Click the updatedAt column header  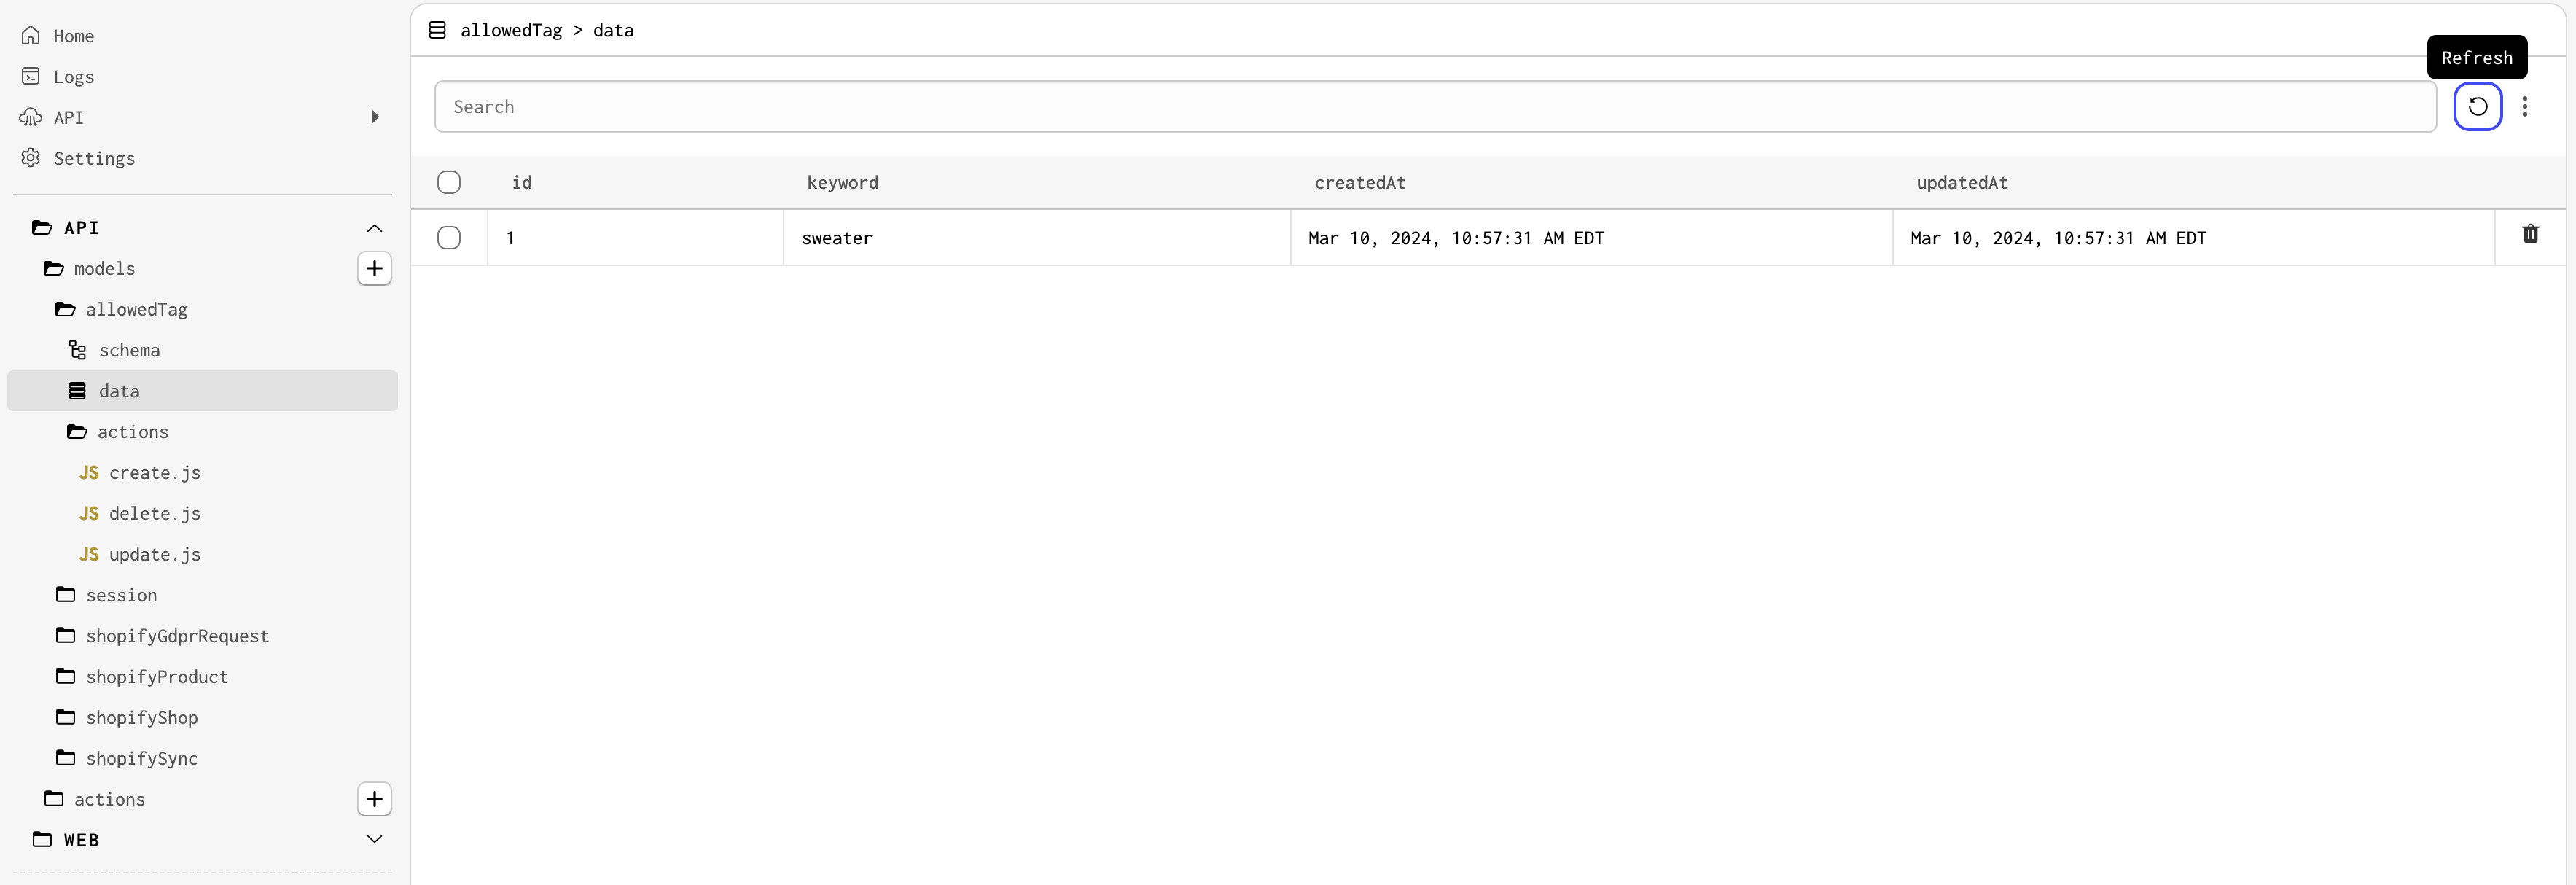click(x=1962, y=183)
